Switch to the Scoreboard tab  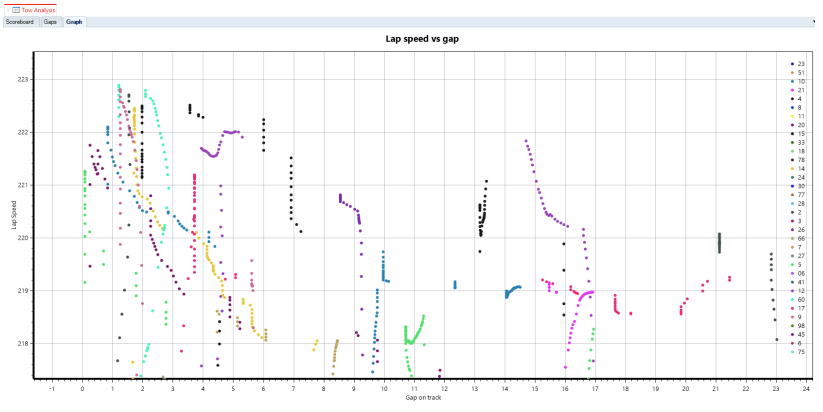coord(20,22)
